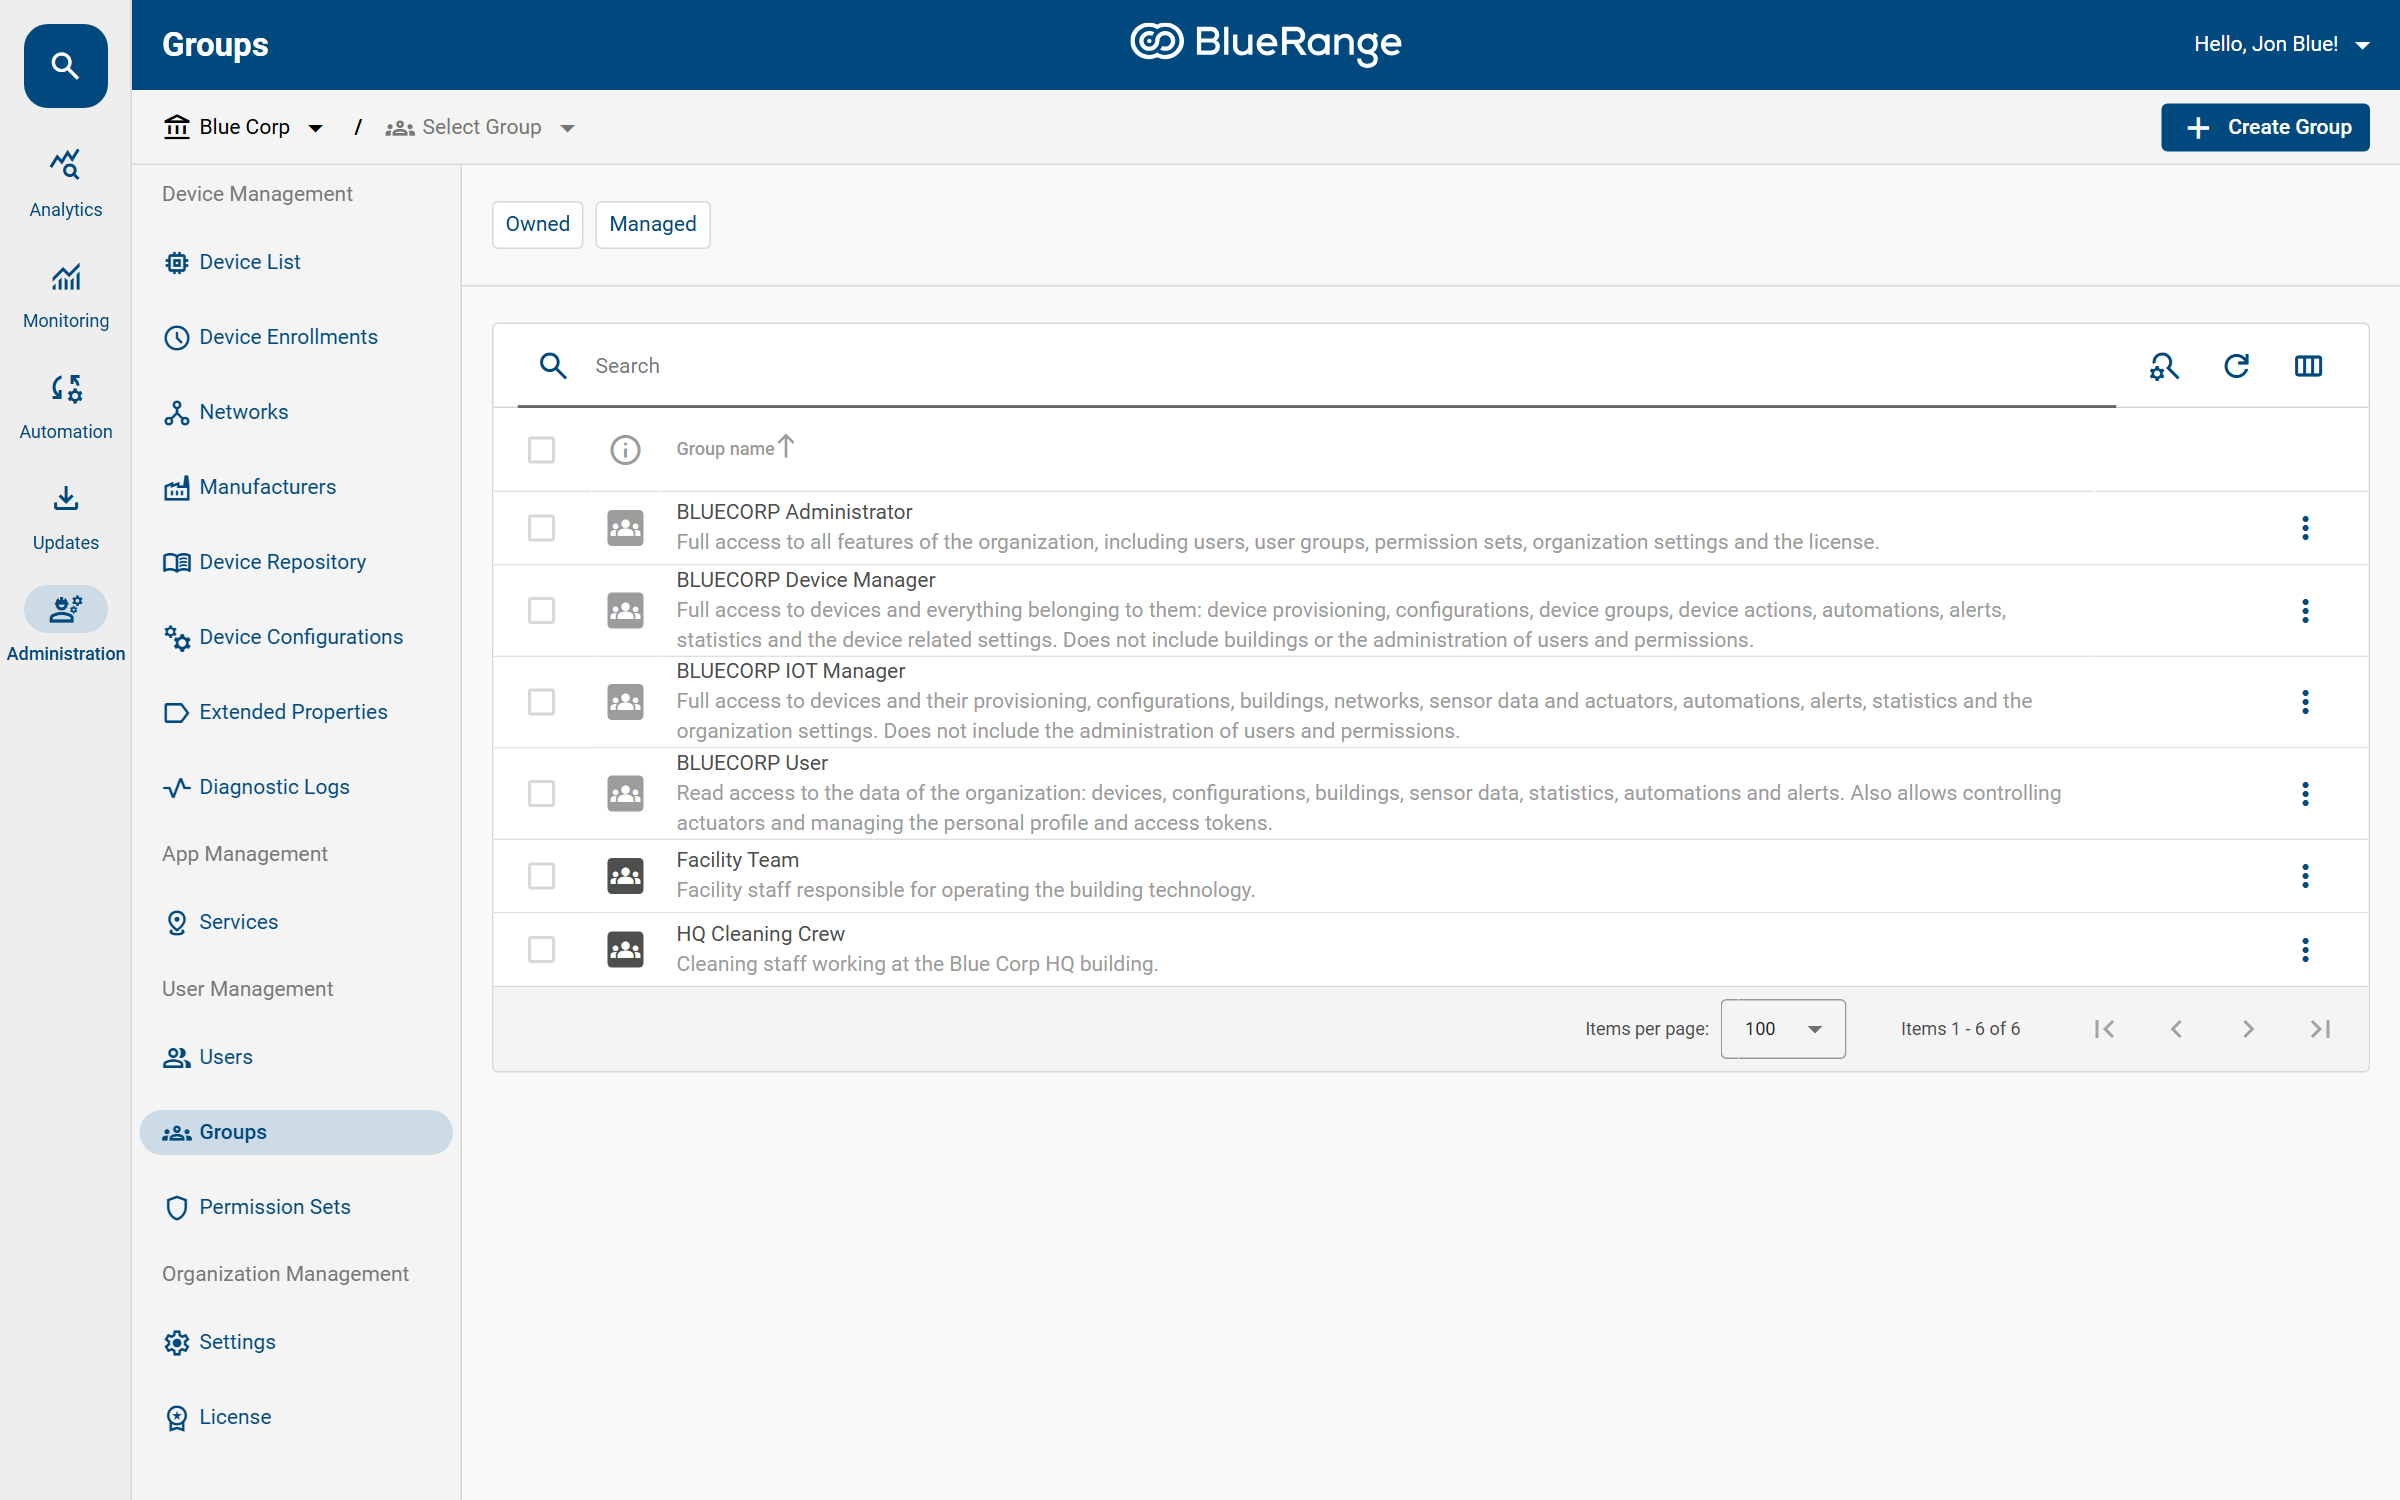Open actions menu for Facility Team
This screenshot has height=1500, width=2400.
coord(2305,876)
